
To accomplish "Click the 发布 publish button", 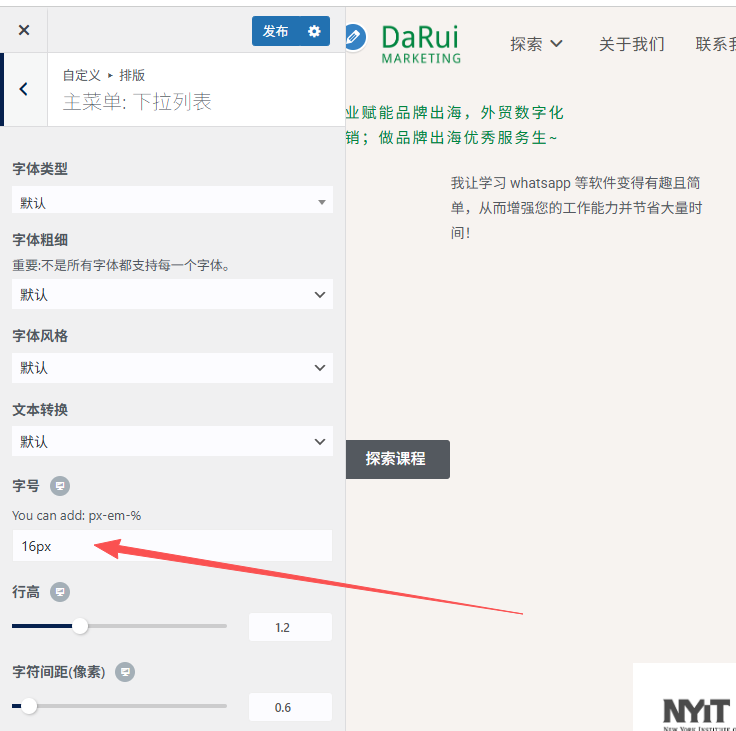I will pos(276,31).
